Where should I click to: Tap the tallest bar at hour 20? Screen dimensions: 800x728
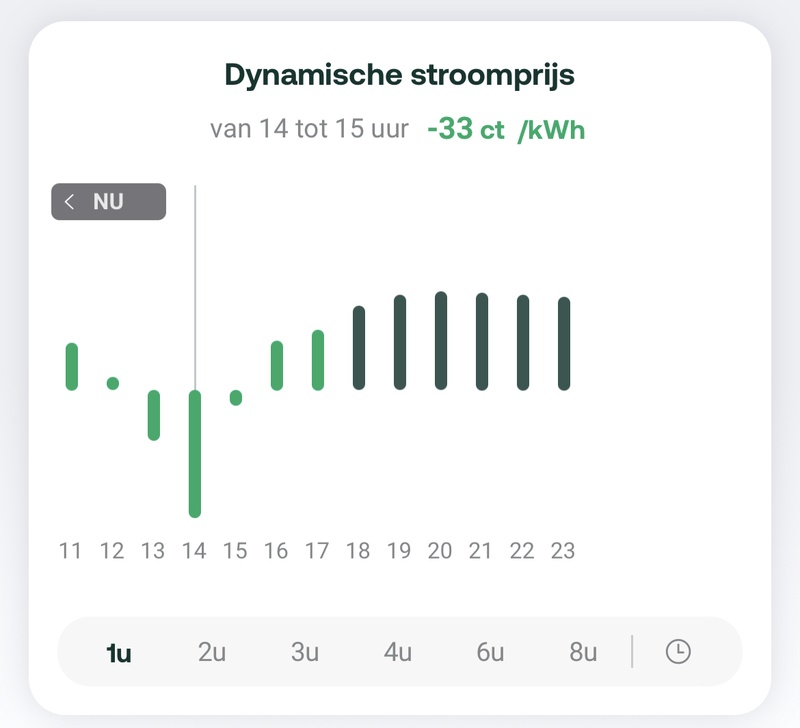coord(441,340)
